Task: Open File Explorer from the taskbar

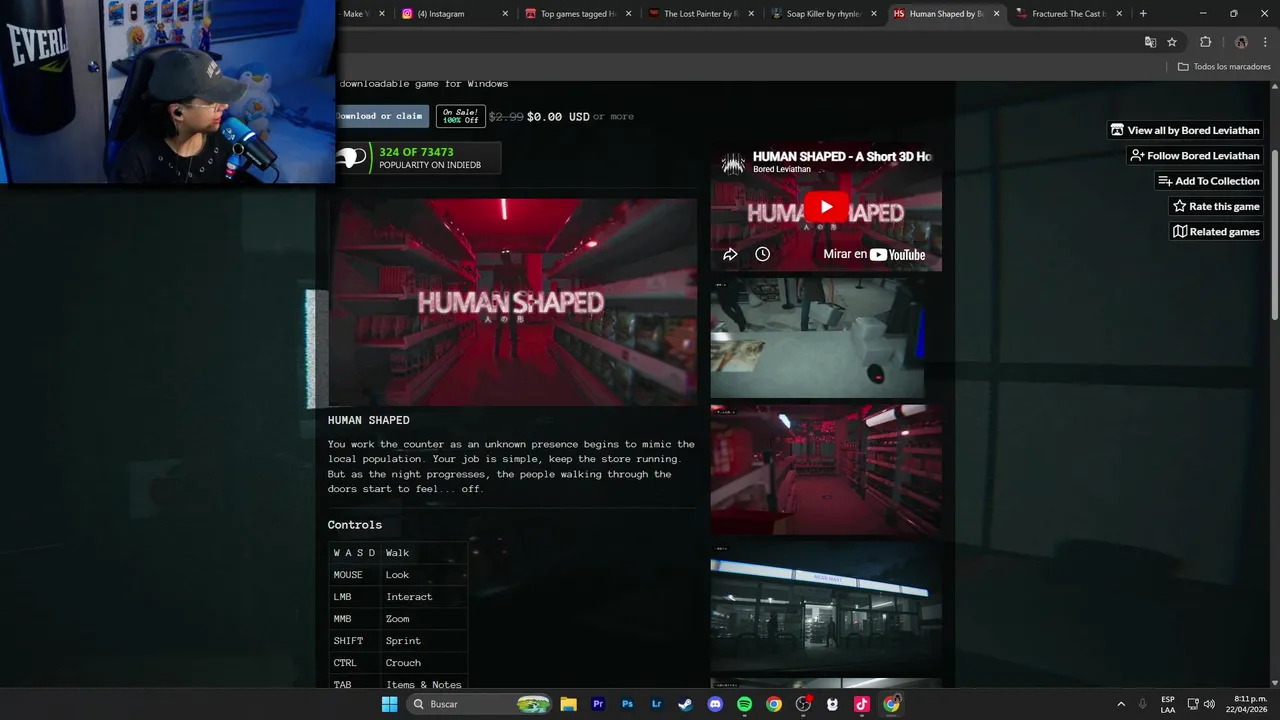Action: pyautogui.click(x=568, y=704)
